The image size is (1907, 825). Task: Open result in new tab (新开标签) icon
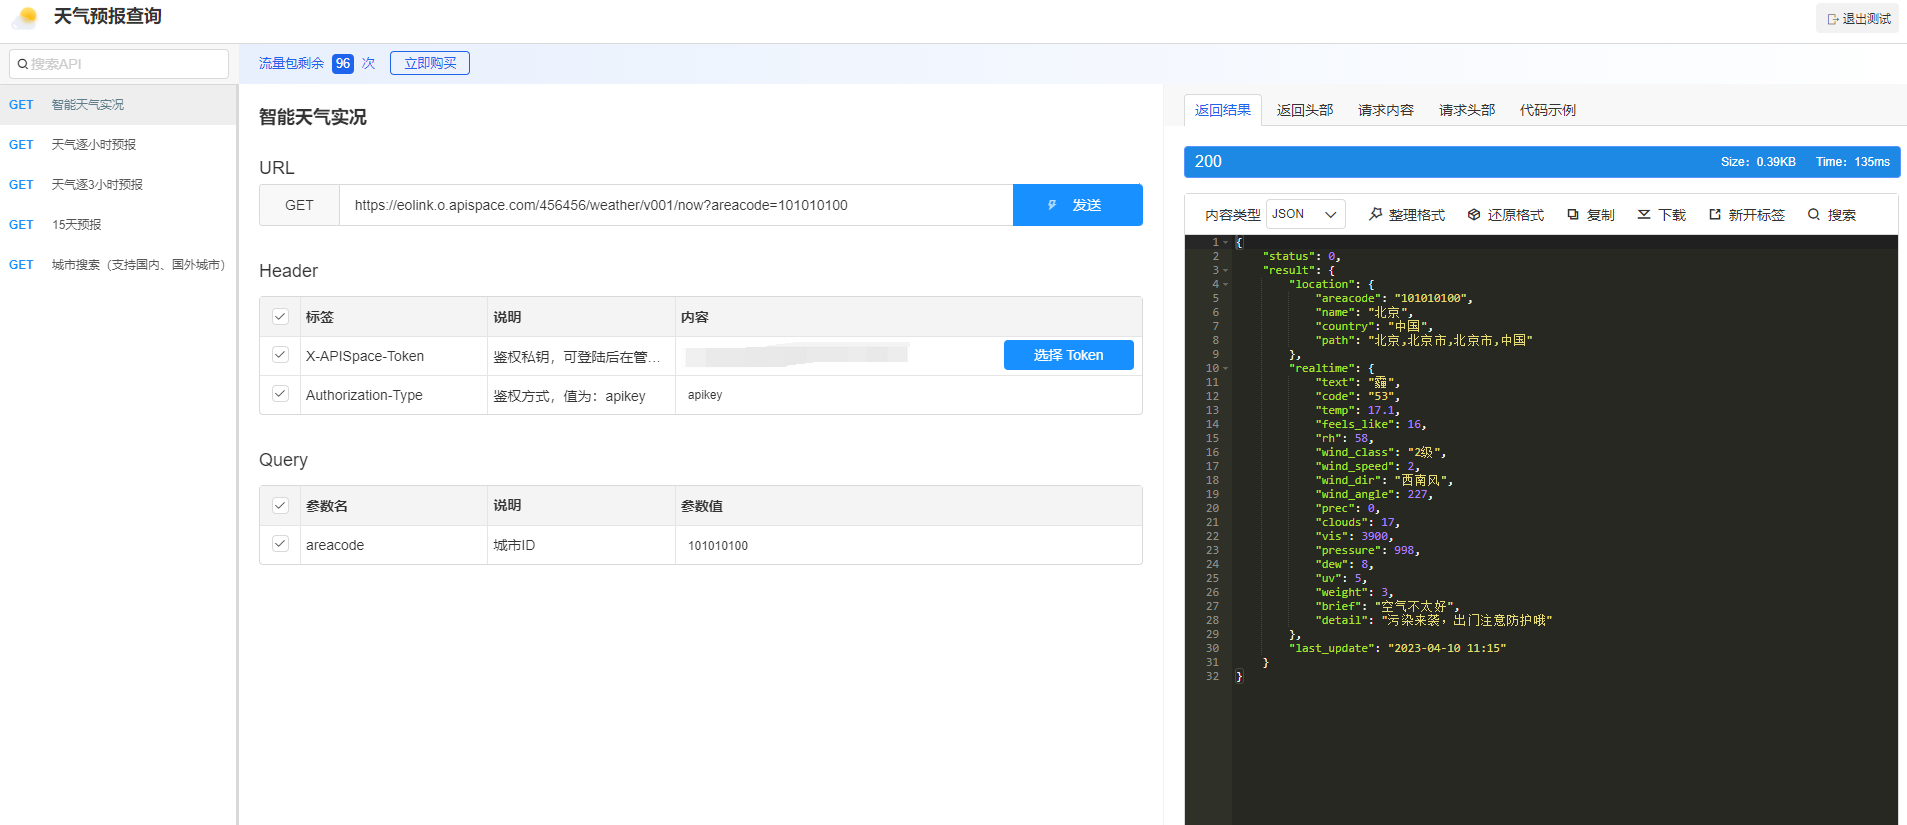1715,214
